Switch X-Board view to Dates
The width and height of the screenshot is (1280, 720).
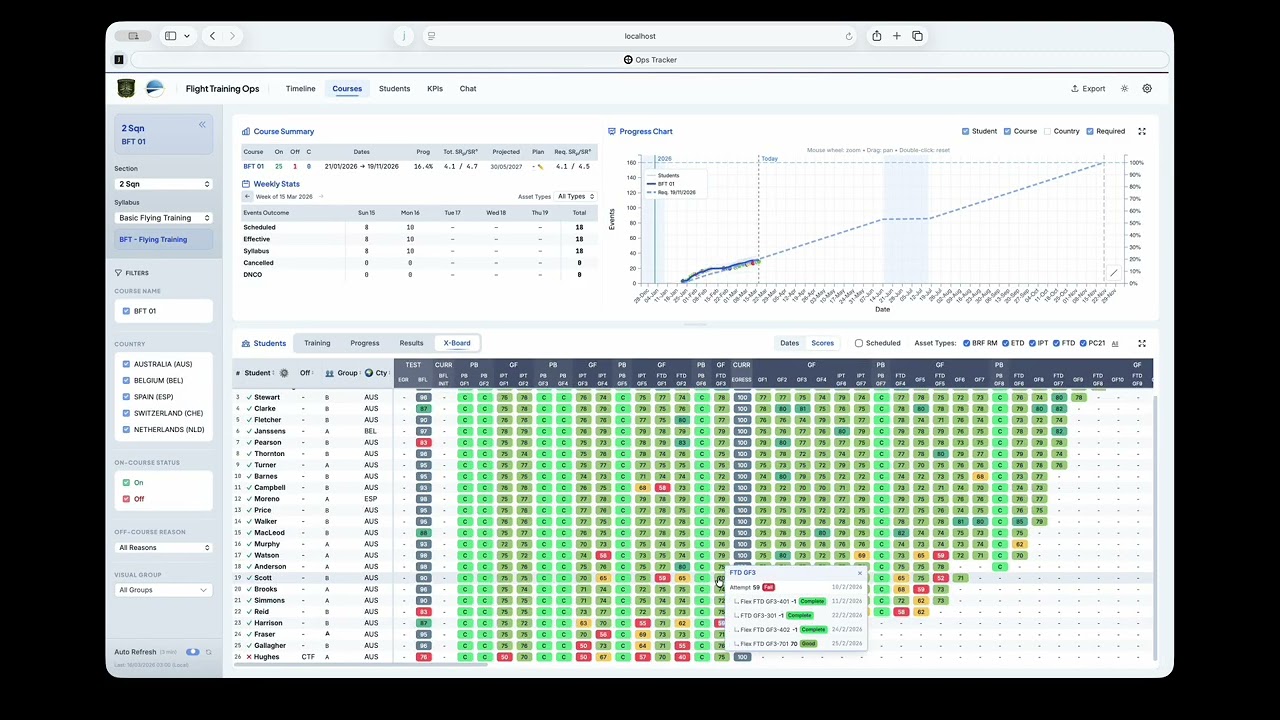[x=790, y=343]
